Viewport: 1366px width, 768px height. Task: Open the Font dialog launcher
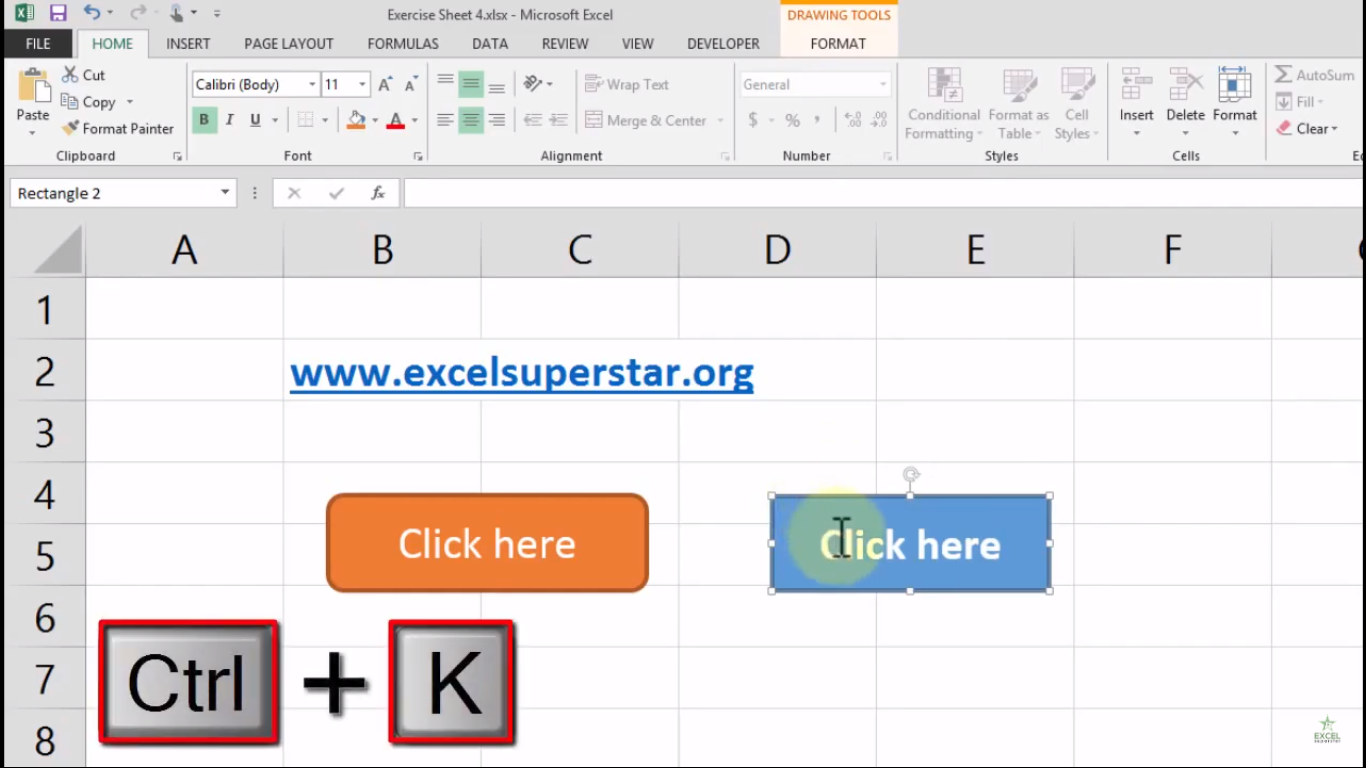click(x=417, y=156)
